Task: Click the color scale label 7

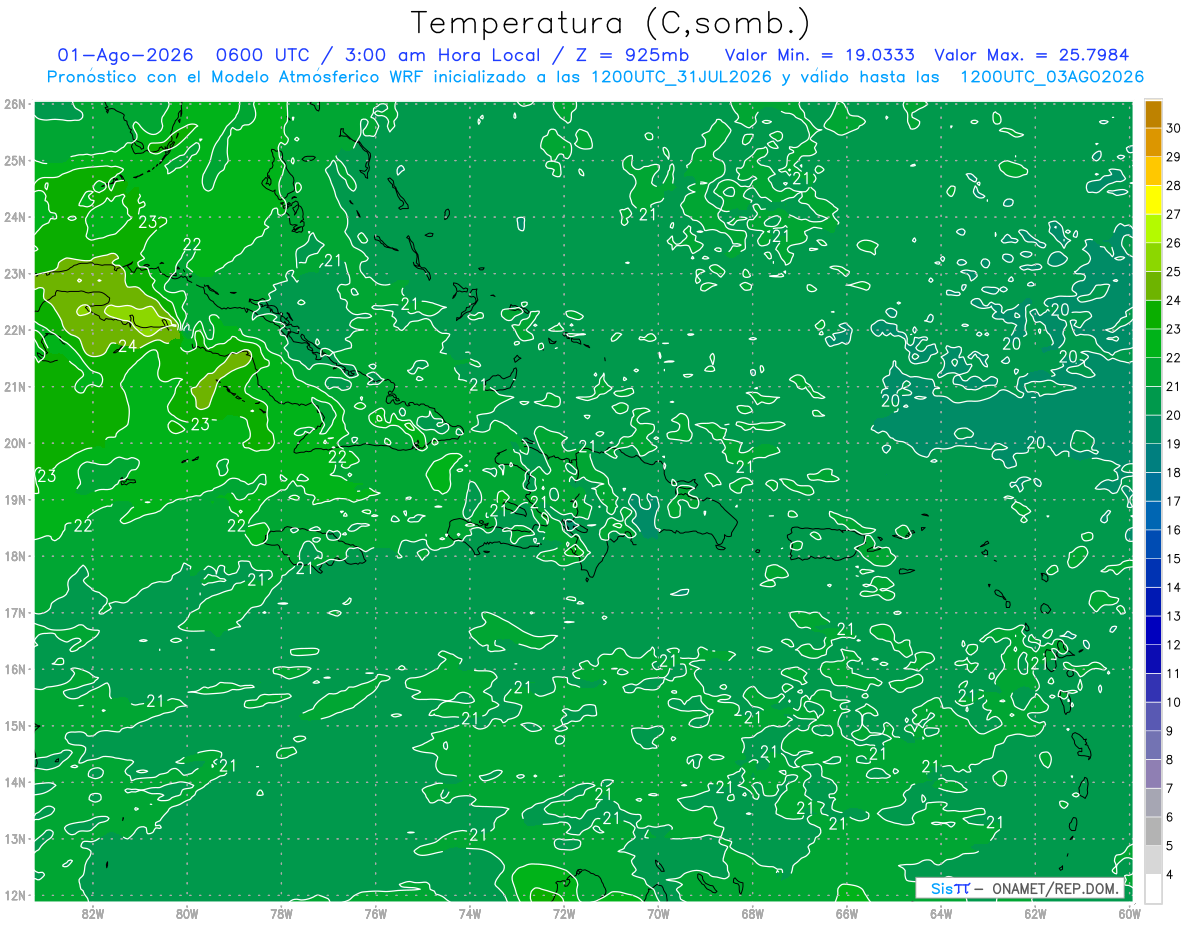Action: click(1170, 789)
